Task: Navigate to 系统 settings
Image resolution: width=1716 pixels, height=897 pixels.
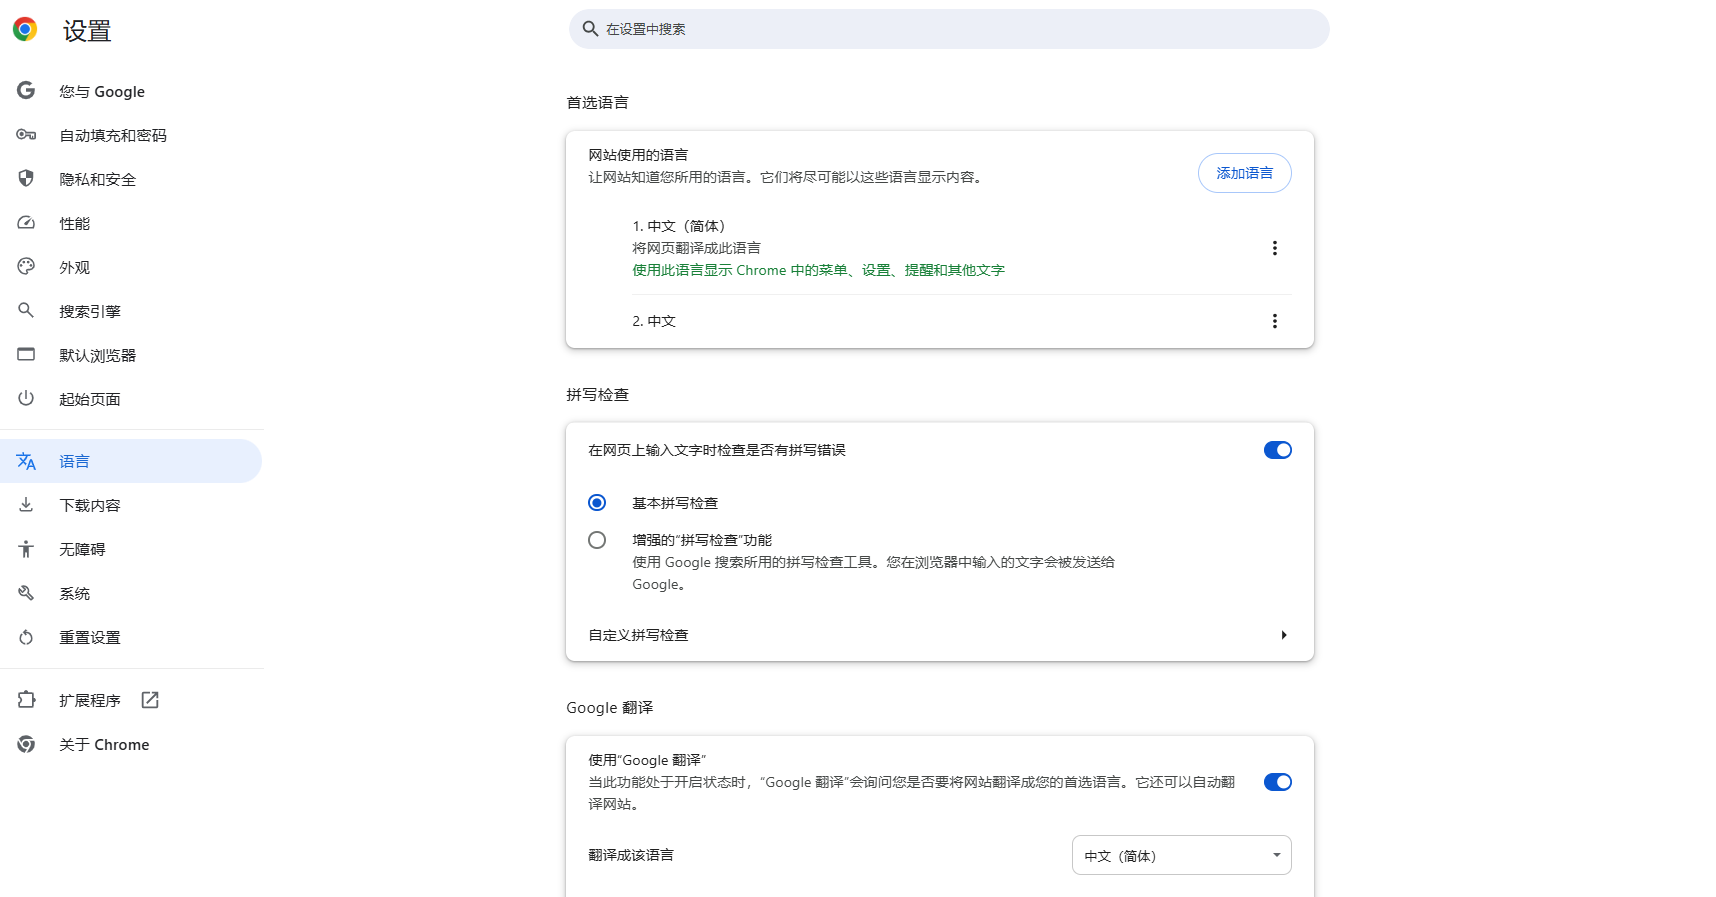Action: [131, 593]
